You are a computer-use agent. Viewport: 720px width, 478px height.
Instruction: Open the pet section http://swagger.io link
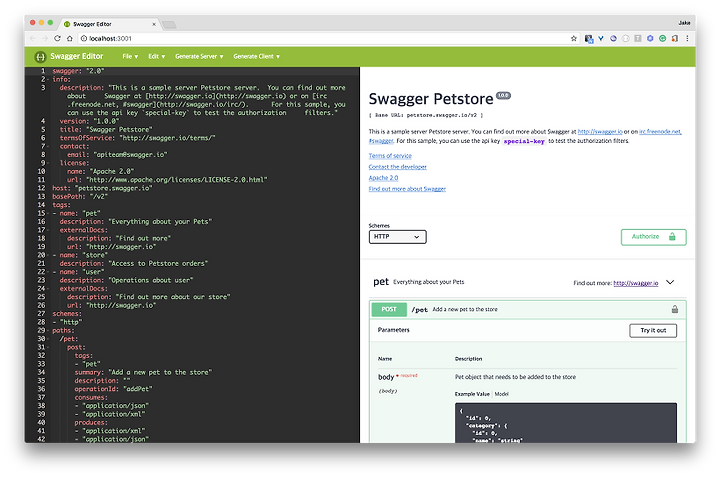pyautogui.click(x=636, y=283)
